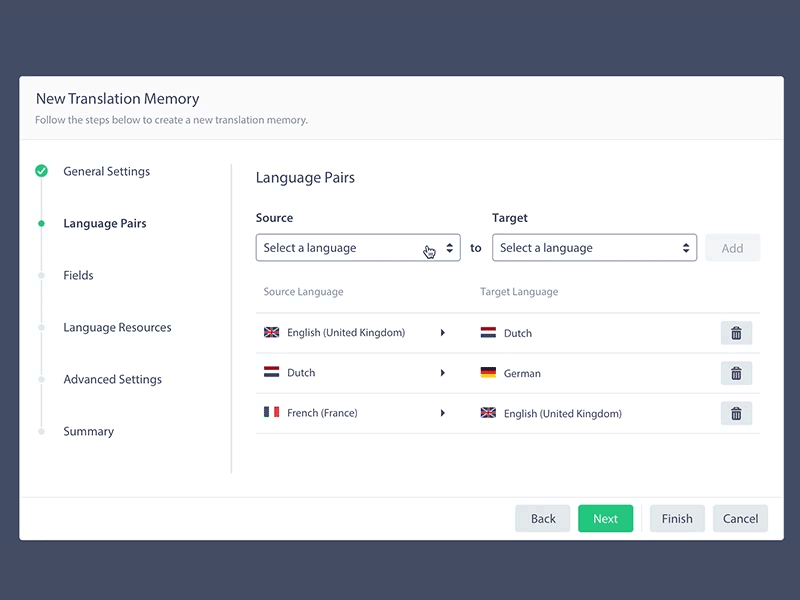Click the Back button
The width and height of the screenshot is (800, 600).
tap(543, 518)
